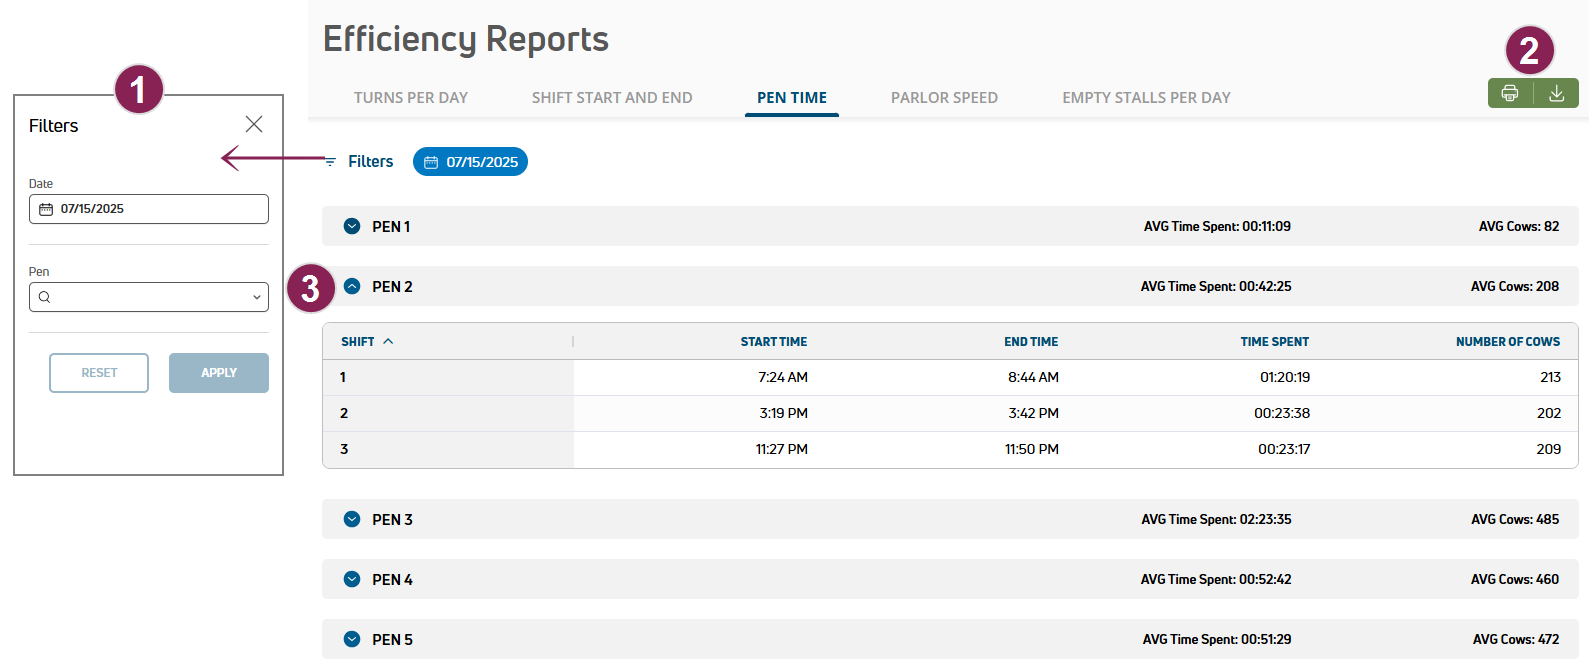Collapse the PEN 2 row
Screen dimensions: 1589x667
pos(352,287)
